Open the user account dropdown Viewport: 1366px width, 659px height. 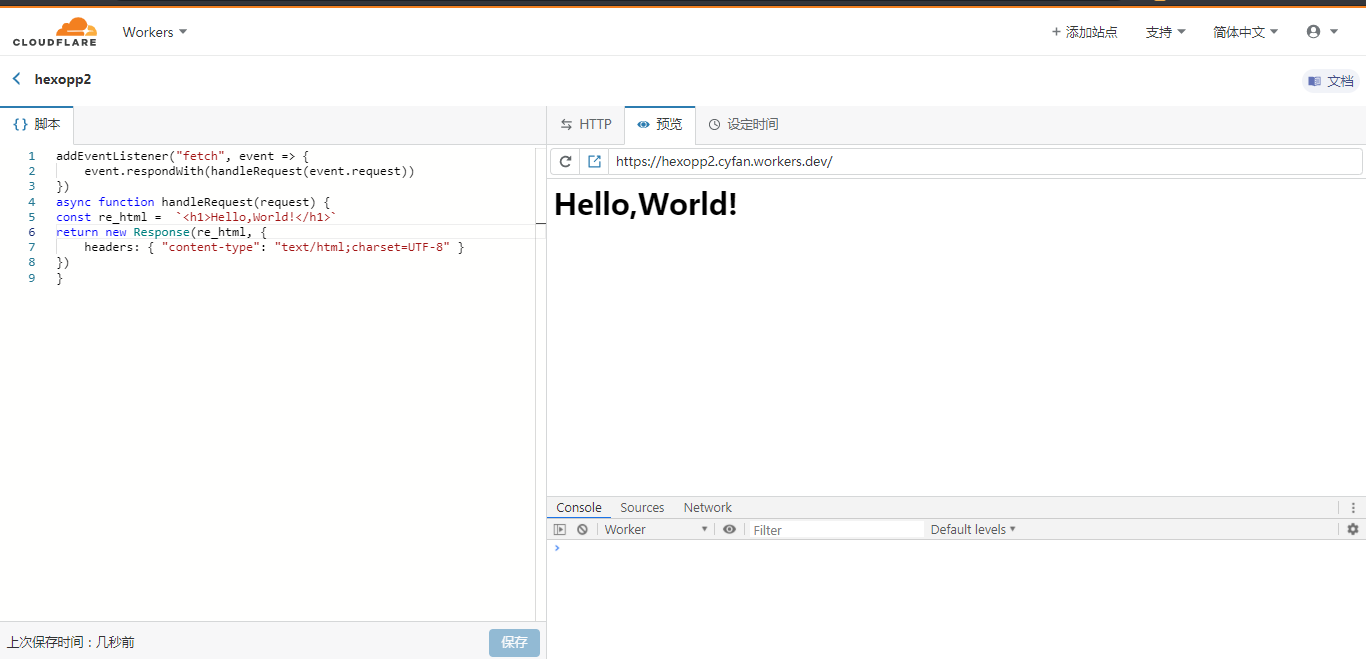pos(1322,32)
